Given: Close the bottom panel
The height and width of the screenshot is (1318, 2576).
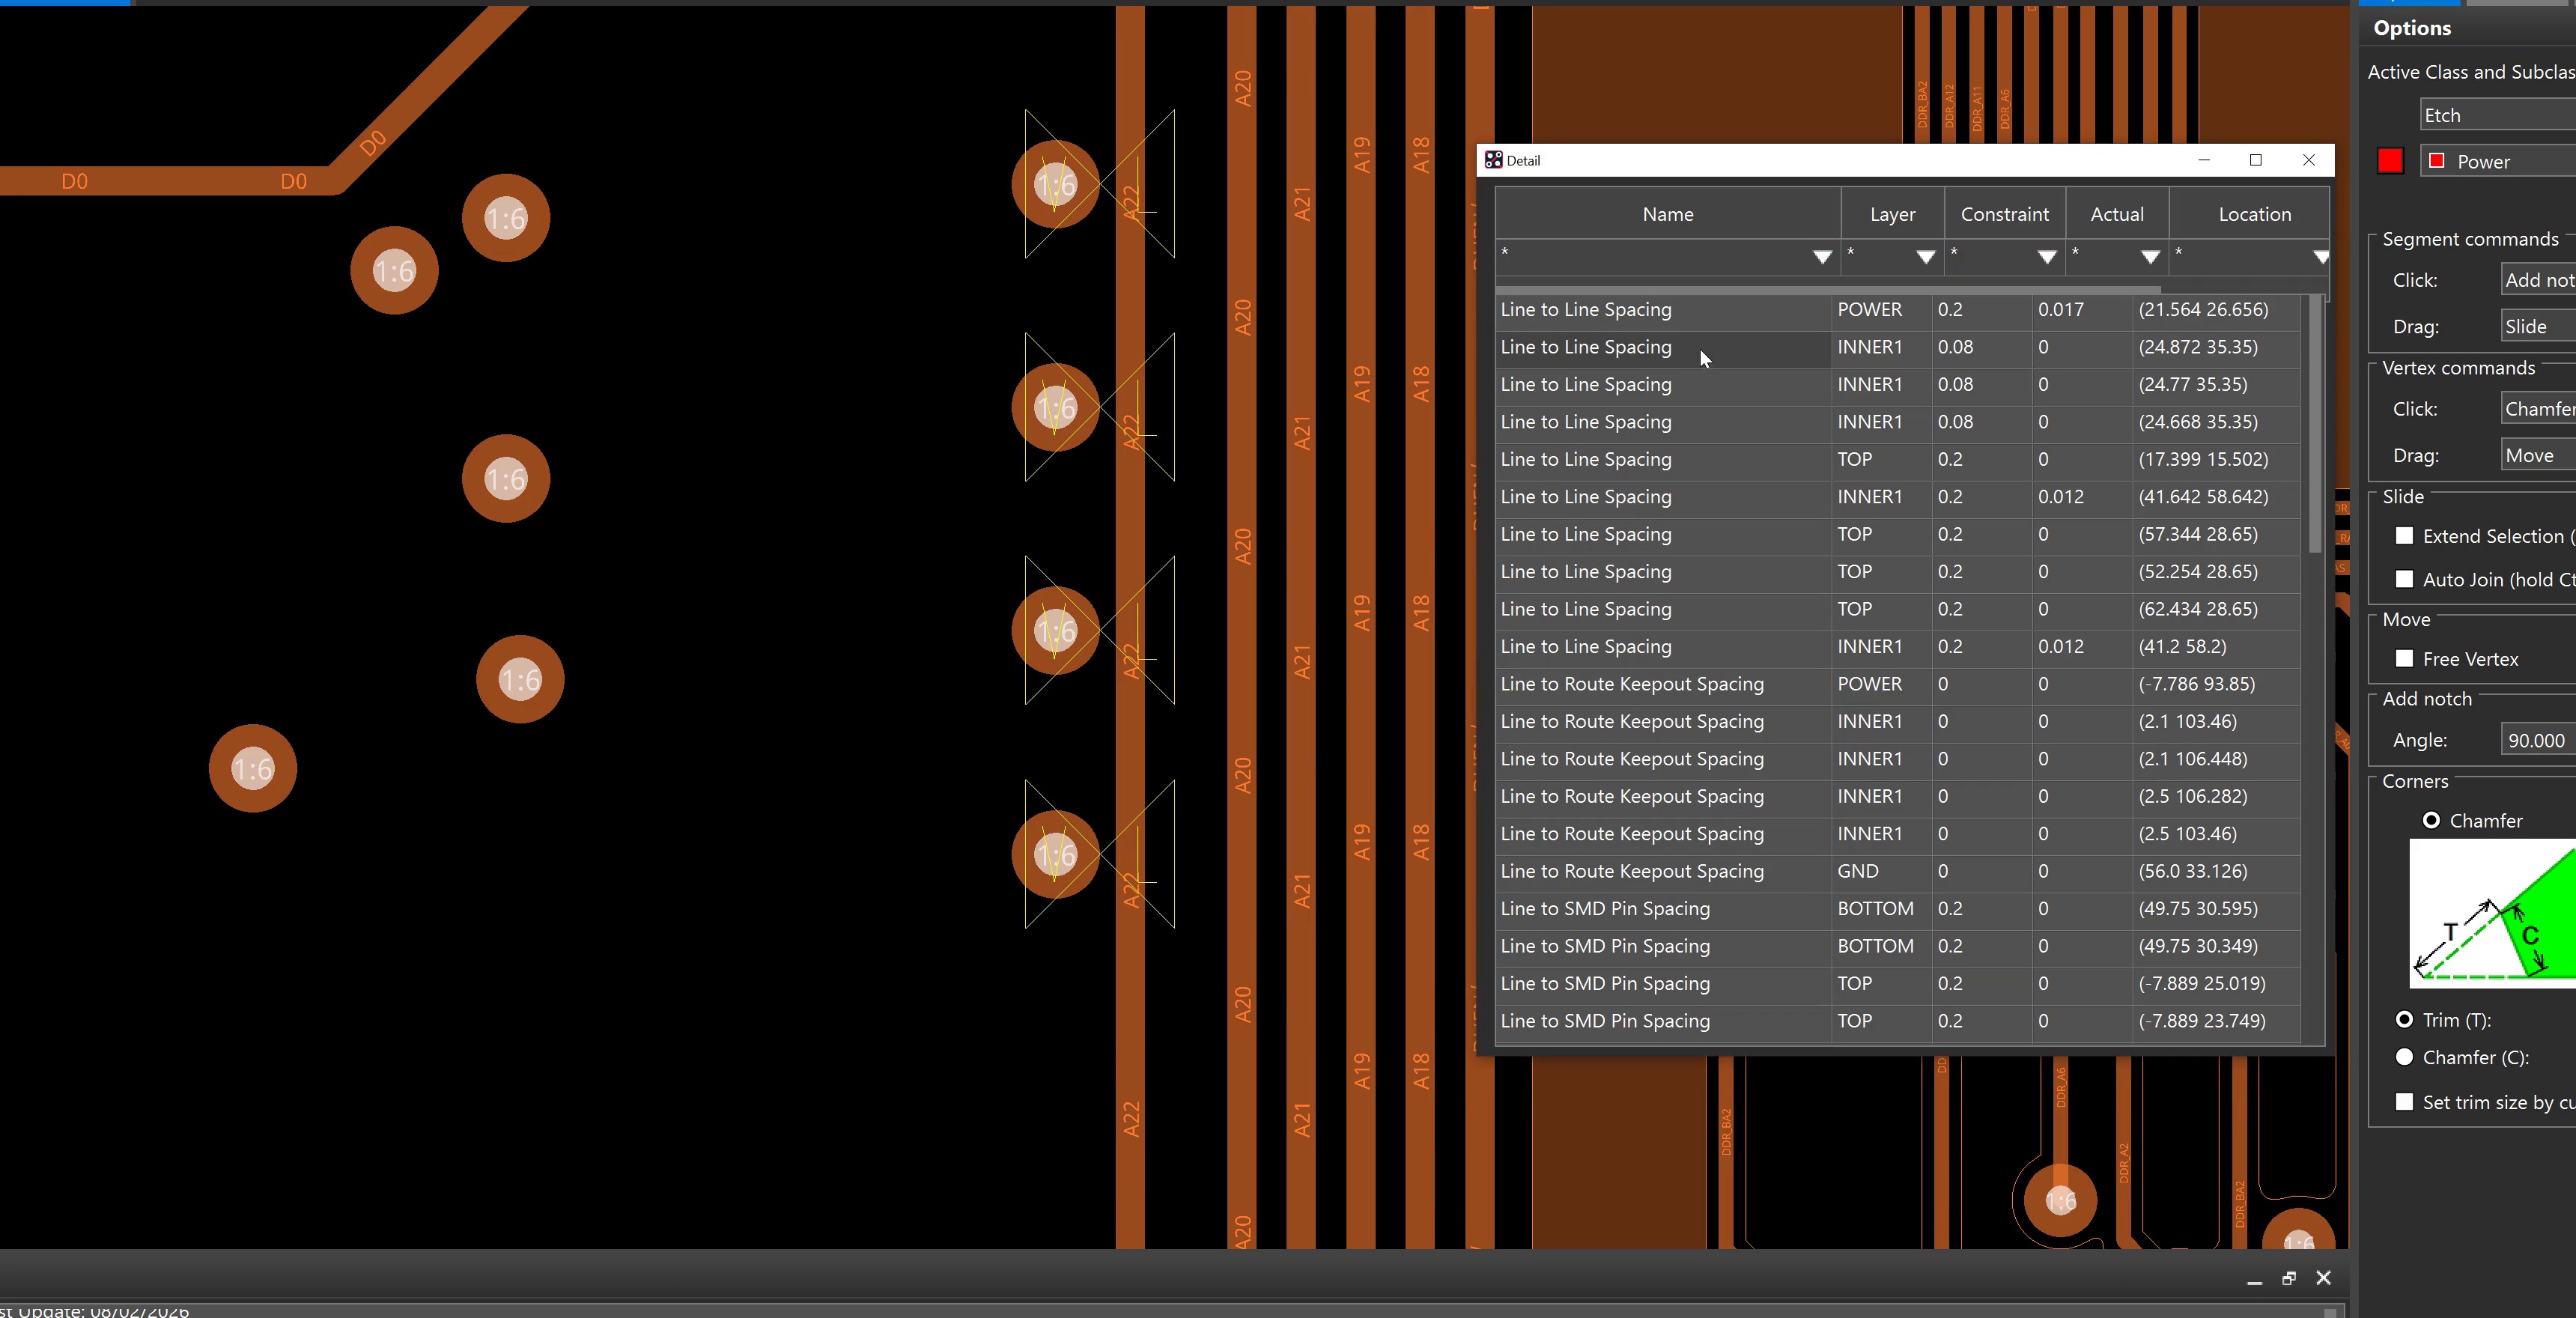Looking at the screenshot, I should (2323, 1278).
